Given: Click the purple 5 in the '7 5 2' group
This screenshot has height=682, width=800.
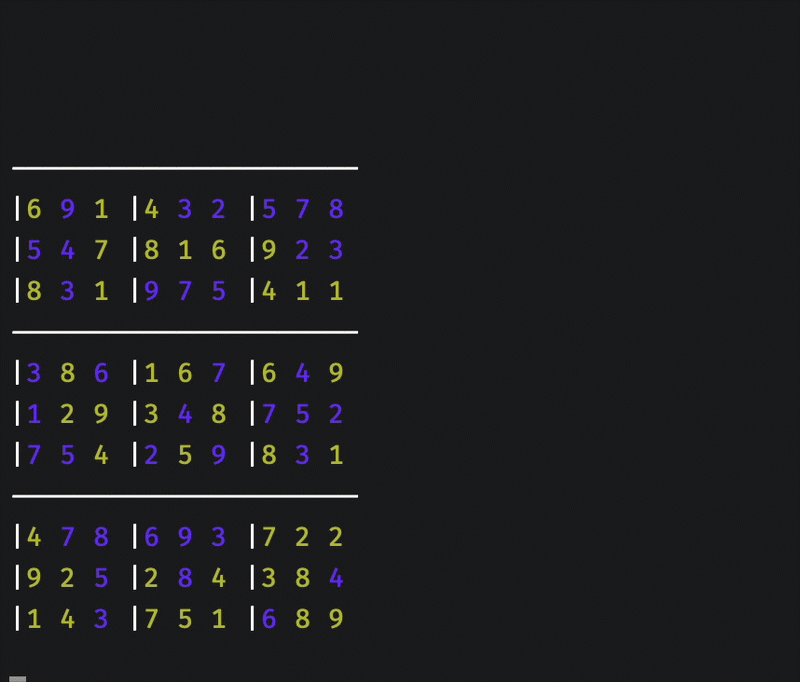Looking at the screenshot, I should [x=303, y=414].
